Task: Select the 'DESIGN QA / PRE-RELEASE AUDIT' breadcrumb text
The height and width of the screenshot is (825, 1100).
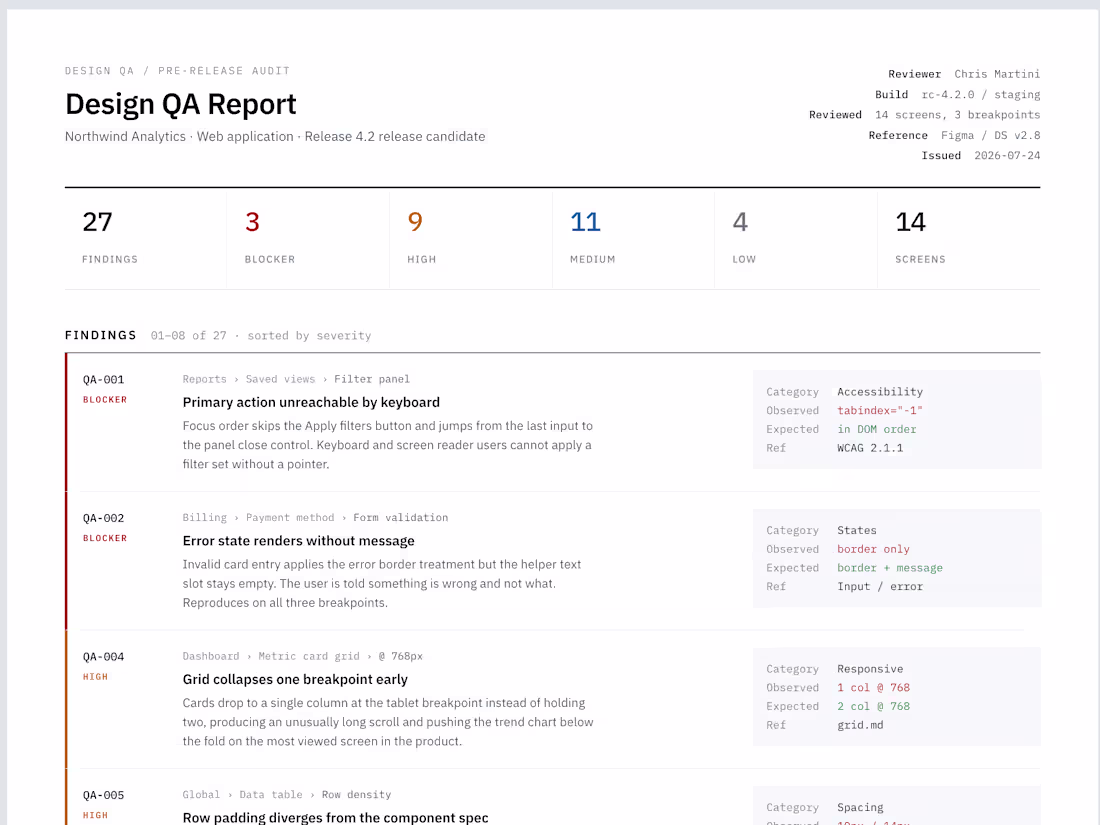Action: tap(177, 71)
